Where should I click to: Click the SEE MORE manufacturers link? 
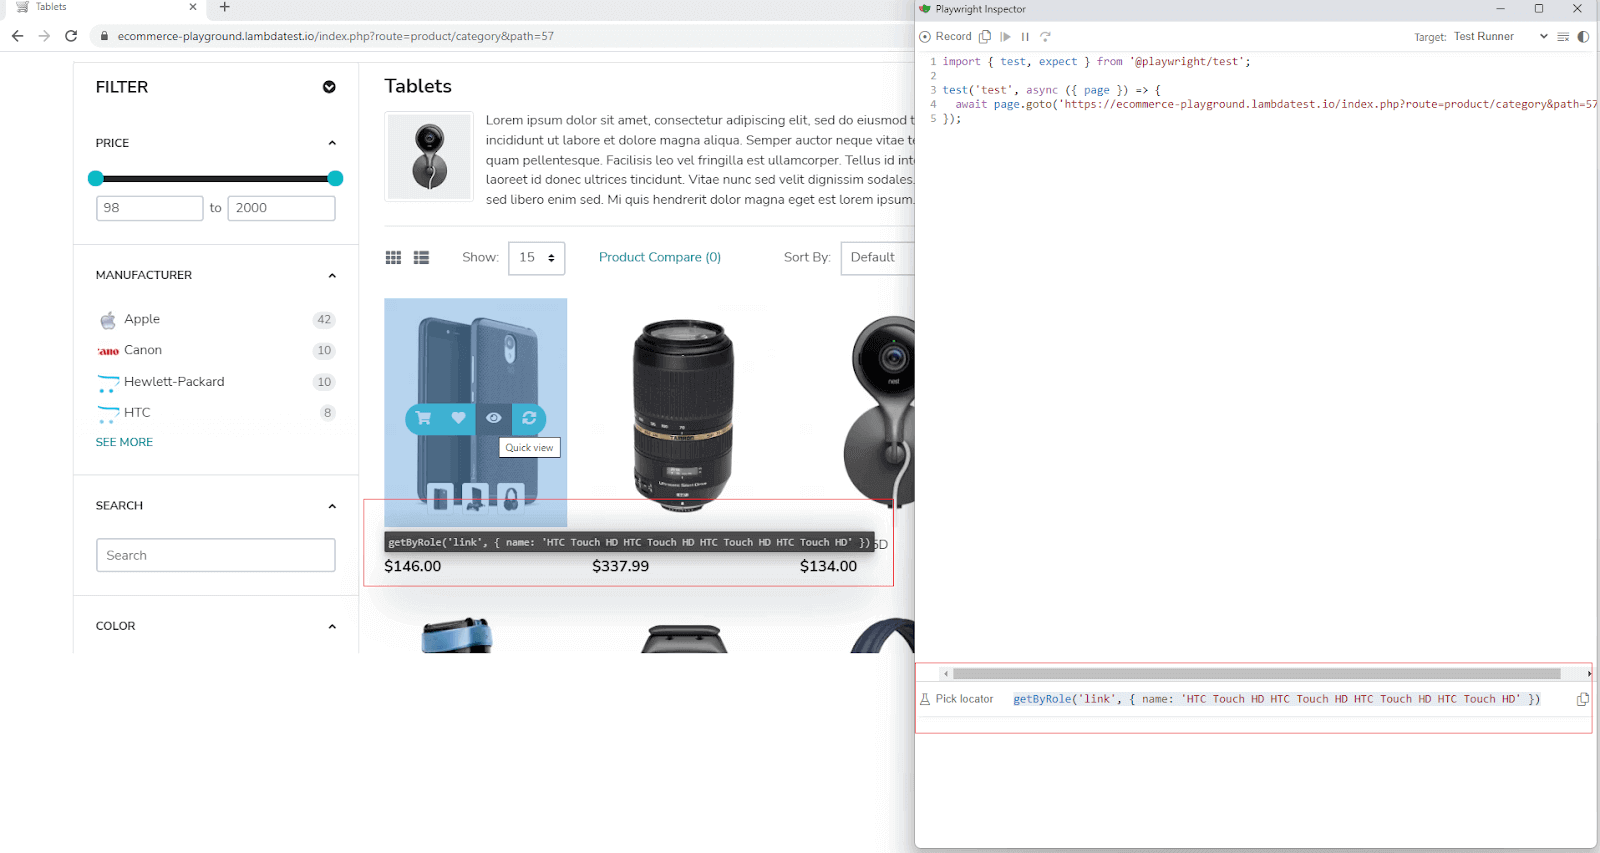click(124, 442)
